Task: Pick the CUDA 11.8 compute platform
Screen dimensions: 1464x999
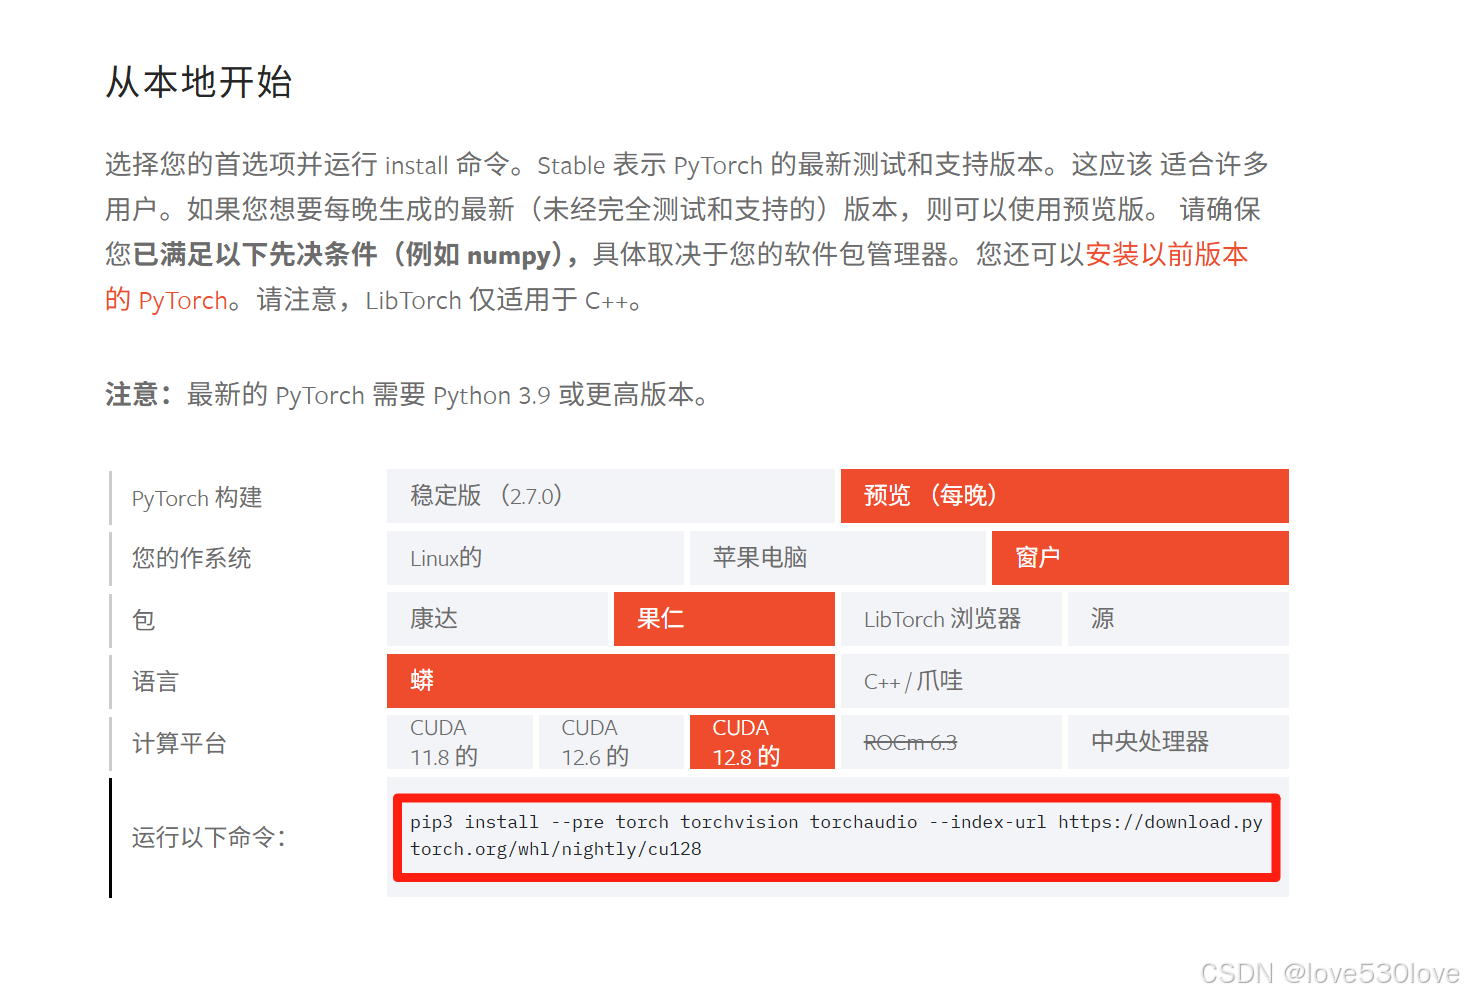Action: (x=459, y=742)
